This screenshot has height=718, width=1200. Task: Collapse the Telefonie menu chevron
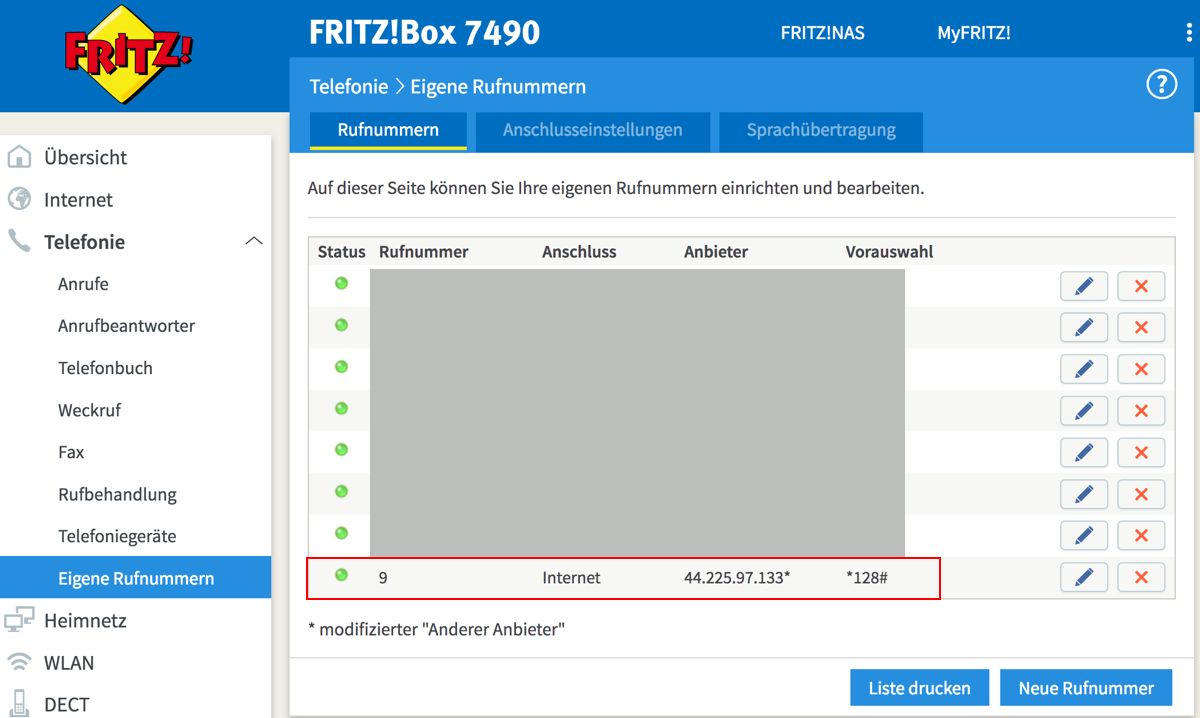(x=254, y=241)
